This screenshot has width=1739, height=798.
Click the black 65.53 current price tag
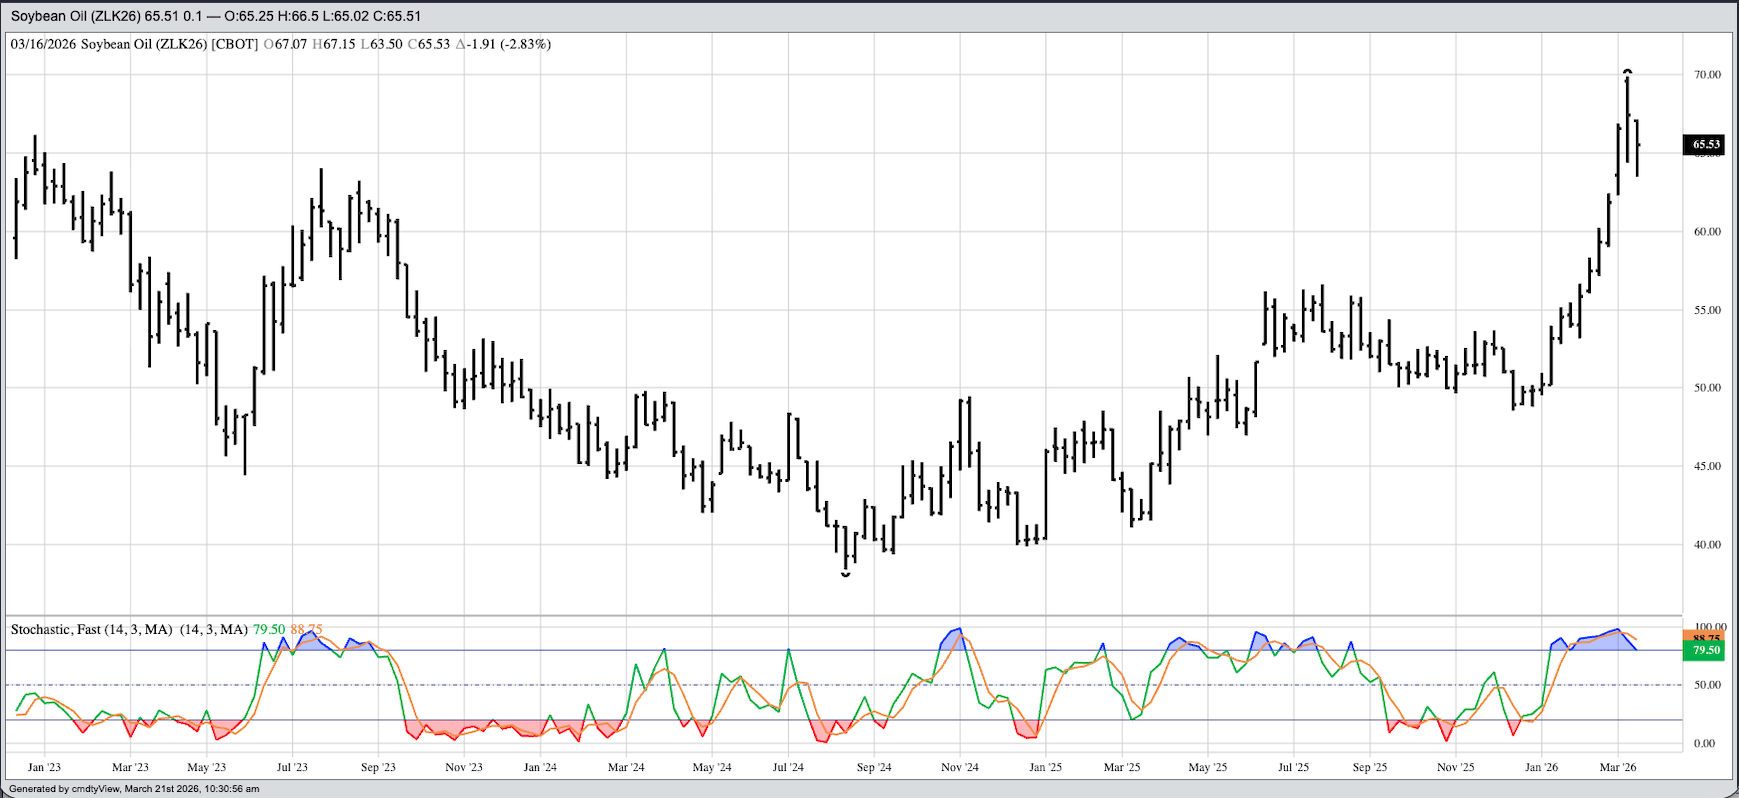click(1706, 145)
